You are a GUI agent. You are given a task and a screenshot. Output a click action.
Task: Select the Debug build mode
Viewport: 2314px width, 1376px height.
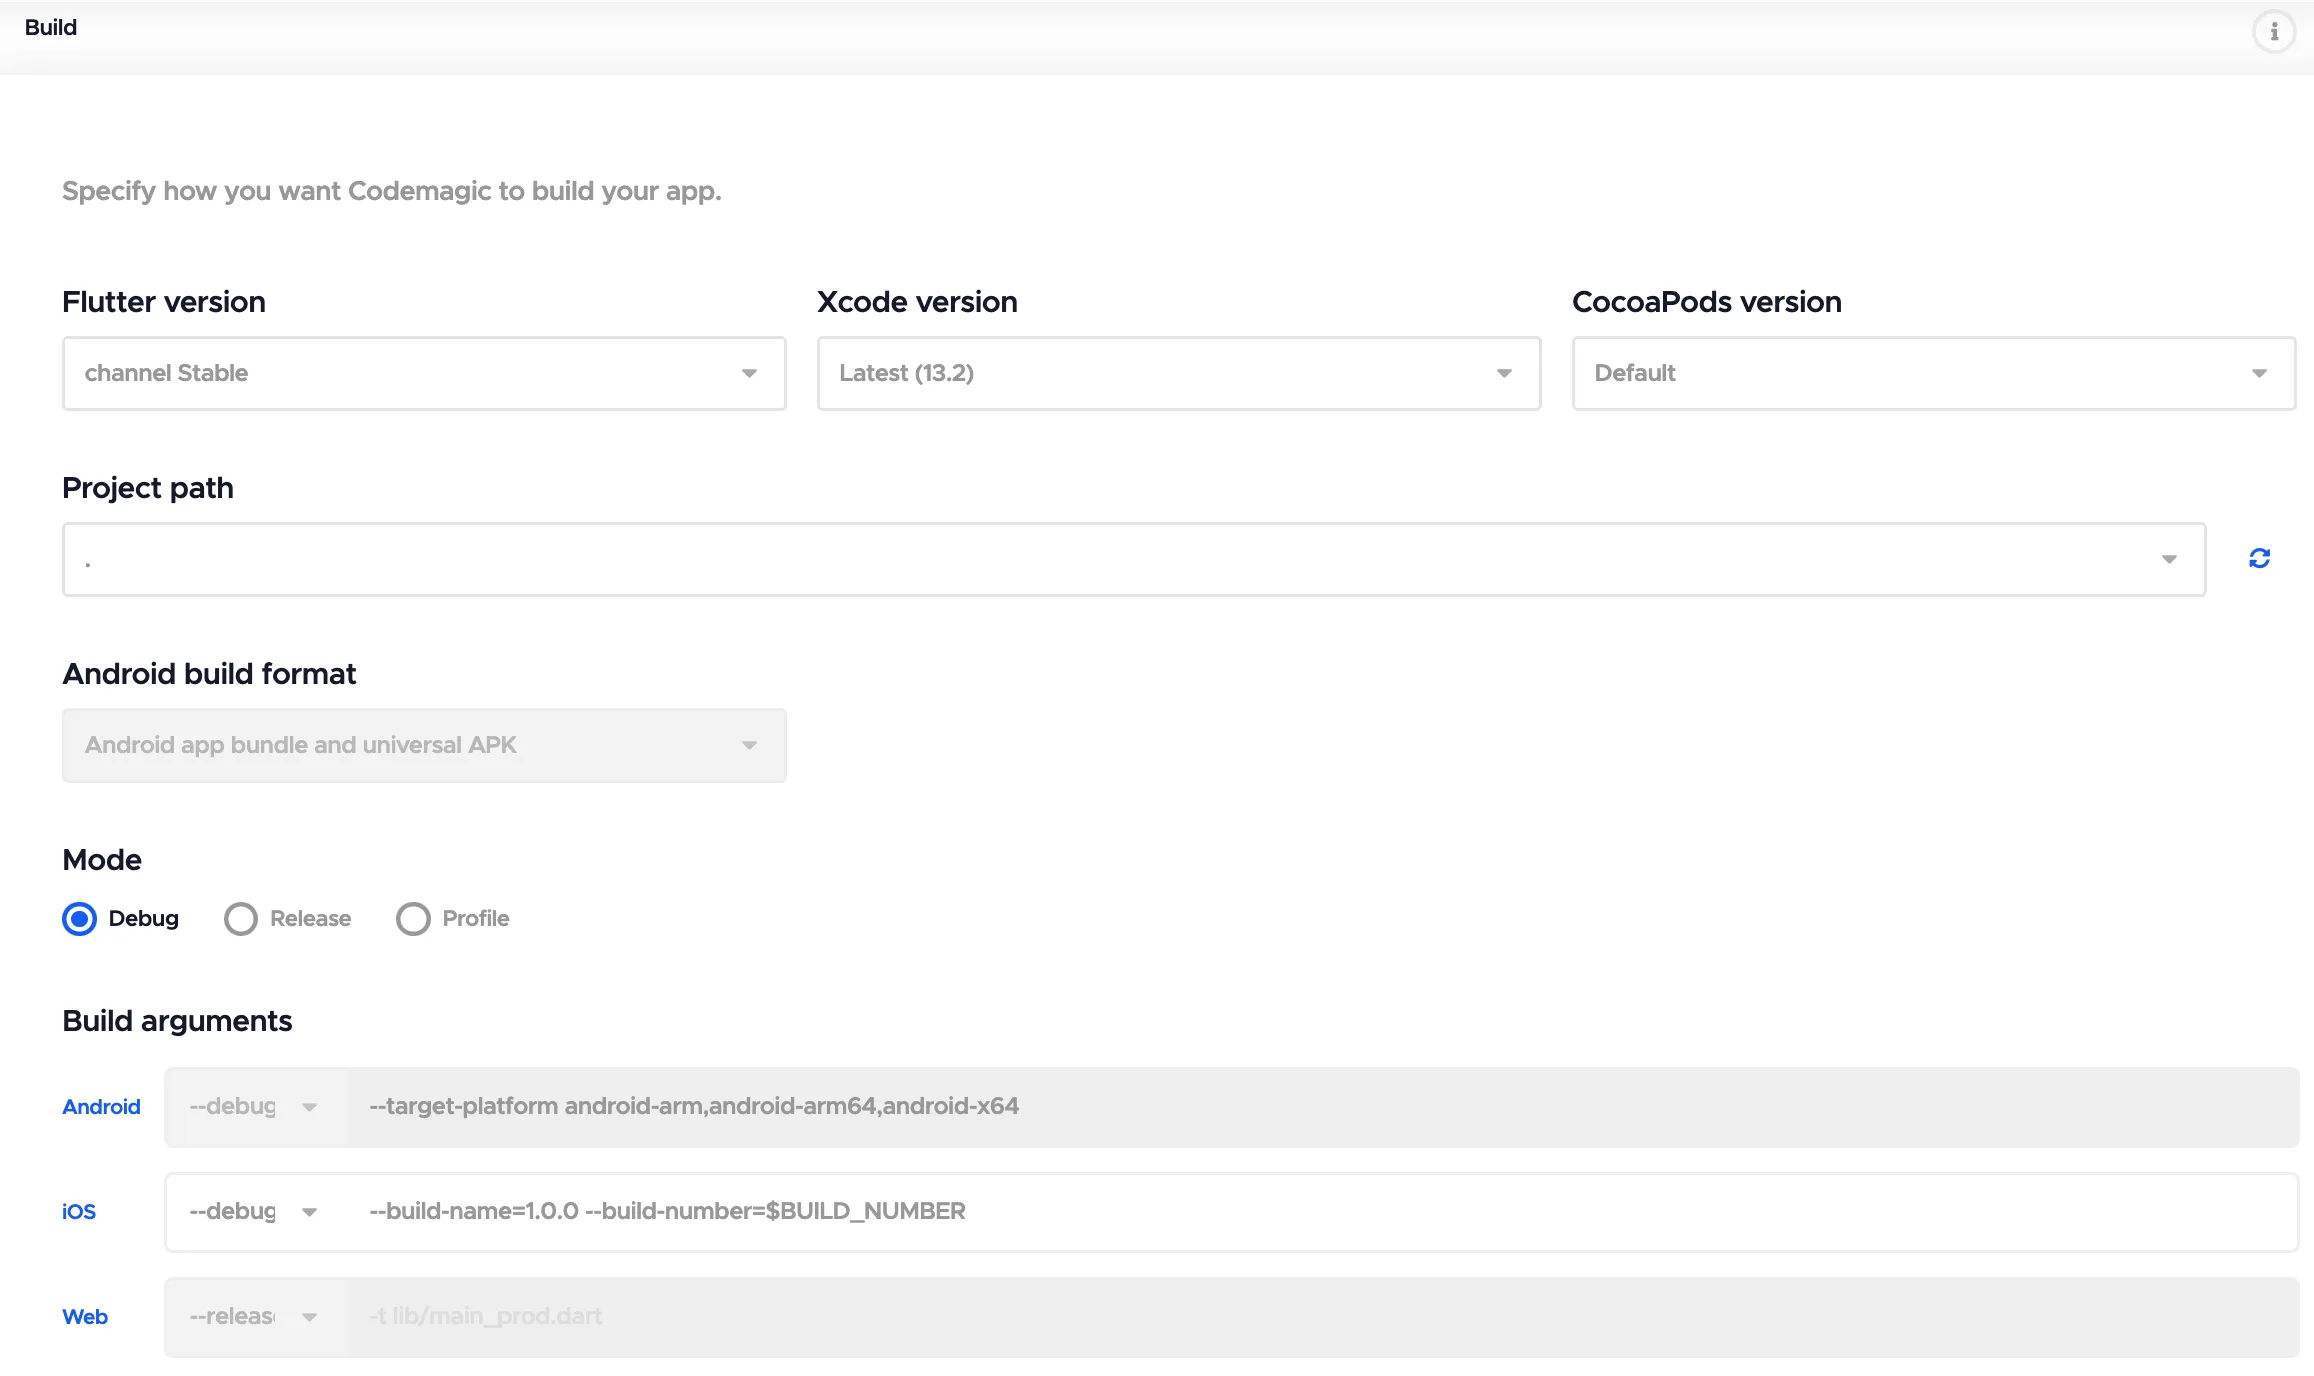point(80,918)
